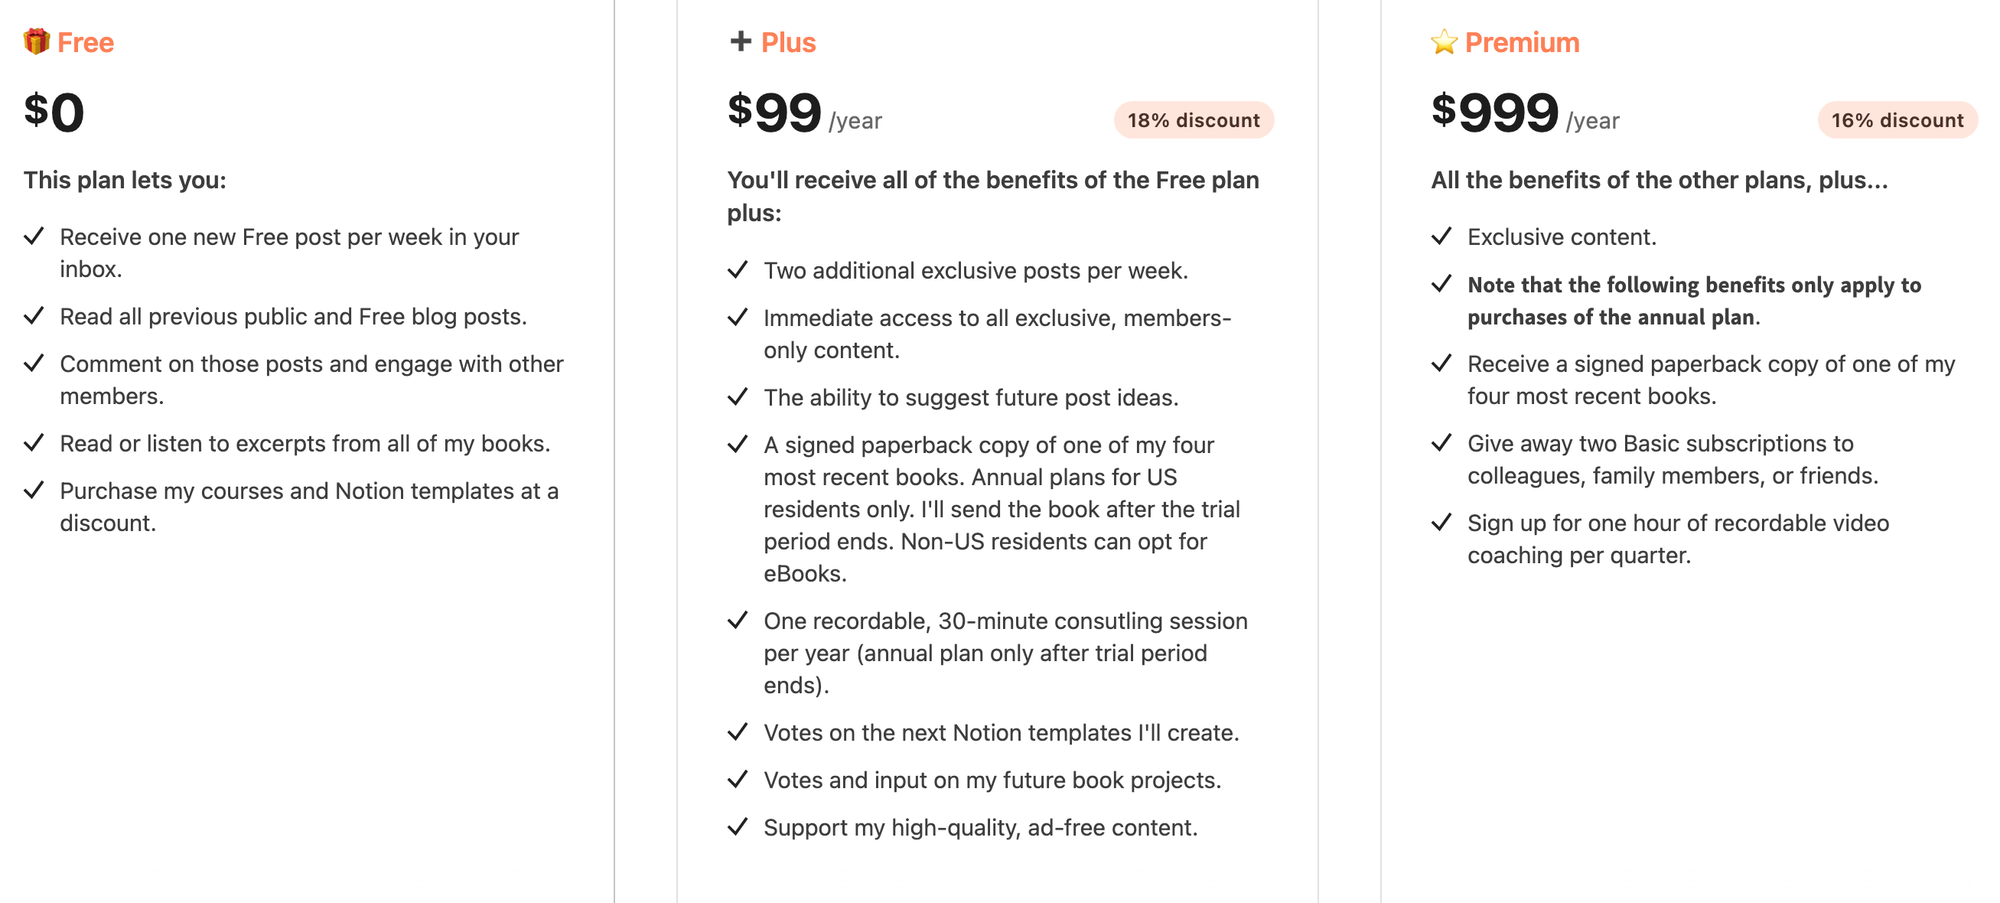Click checkmark beside 'Support my high-quality, ad-free content'
The height and width of the screenshot is (903, 2000).
coord(737,827)
